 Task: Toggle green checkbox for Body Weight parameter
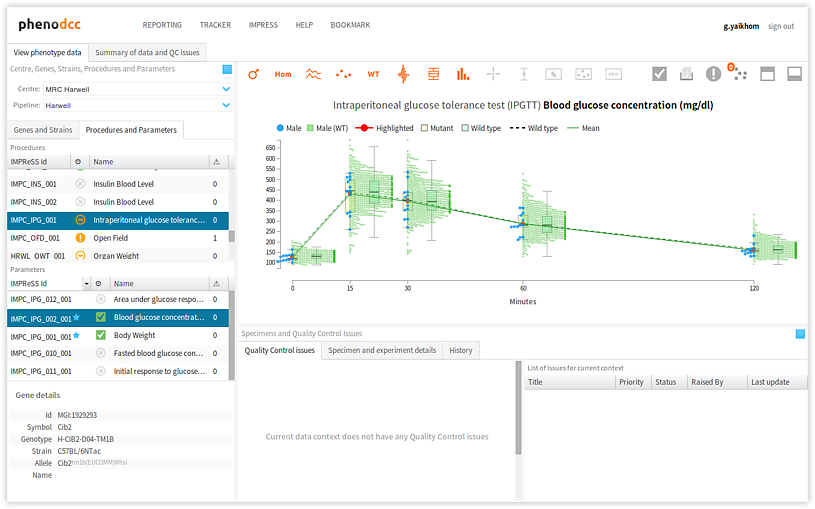click(100, 335)
